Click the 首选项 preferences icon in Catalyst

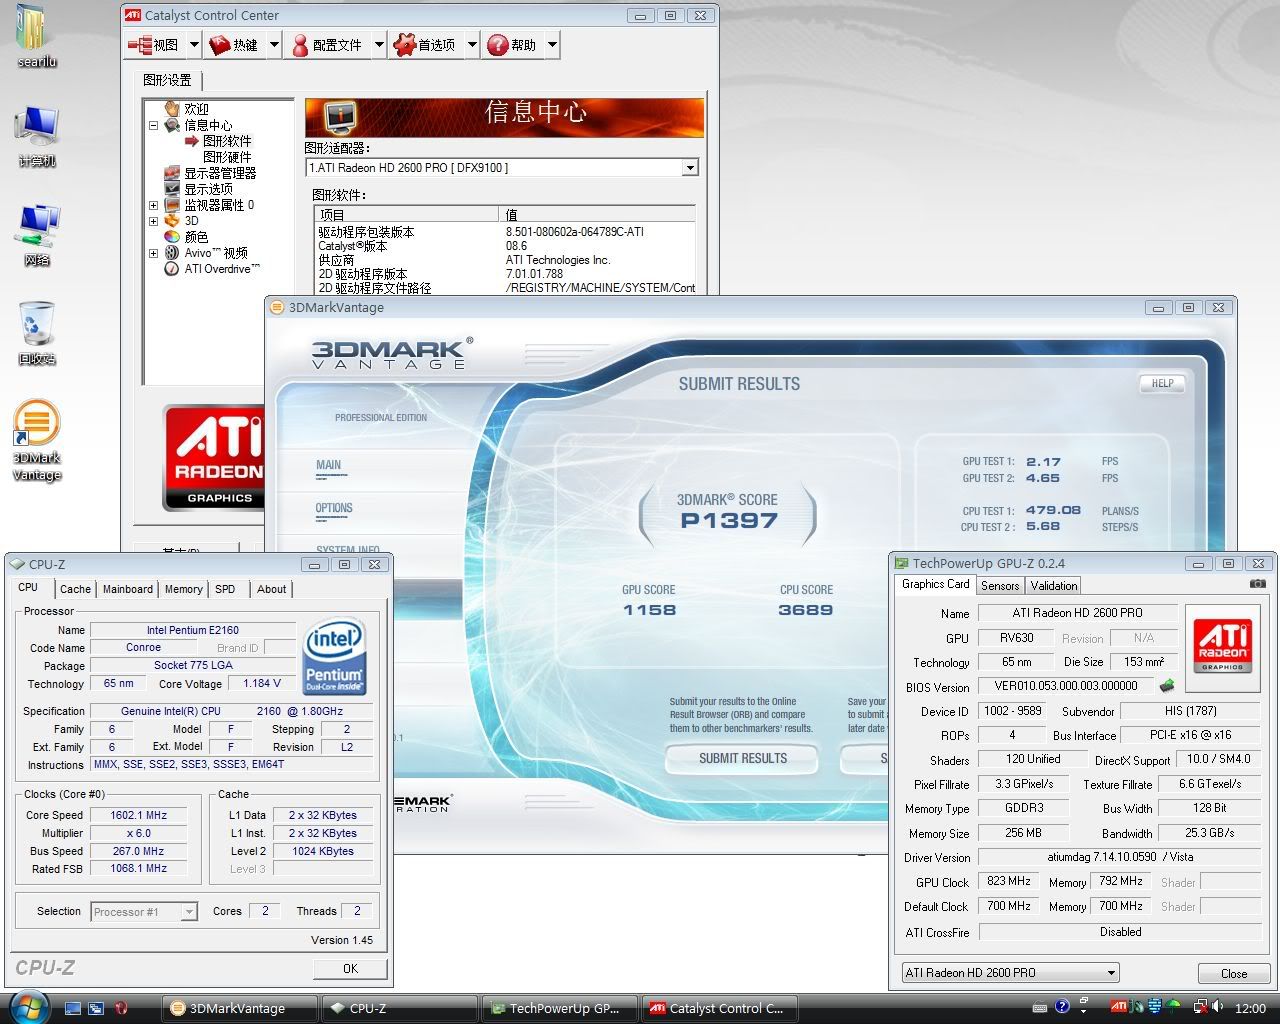click(405, 45)
